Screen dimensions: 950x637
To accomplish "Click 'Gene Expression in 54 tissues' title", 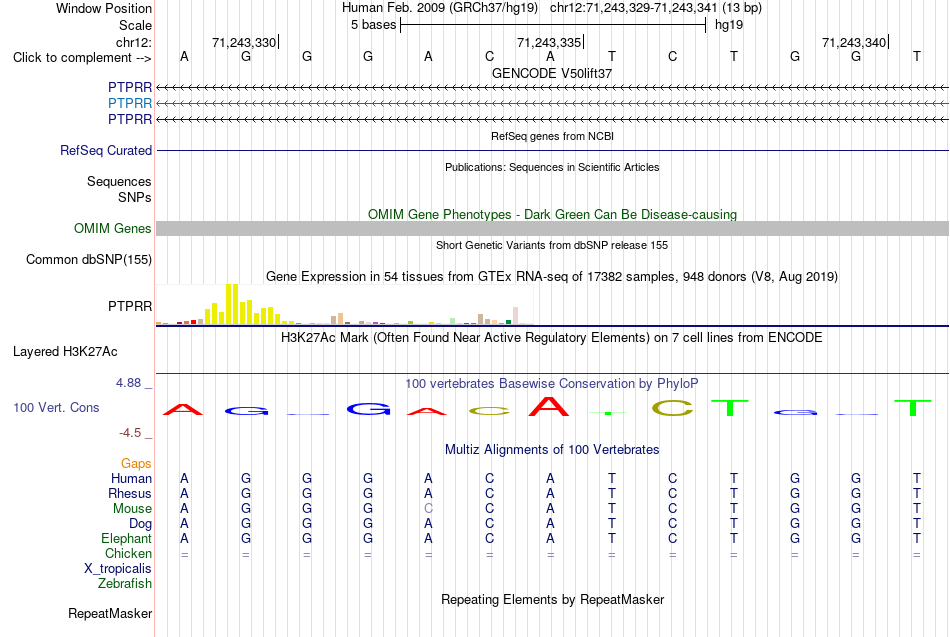I will 552,277.
